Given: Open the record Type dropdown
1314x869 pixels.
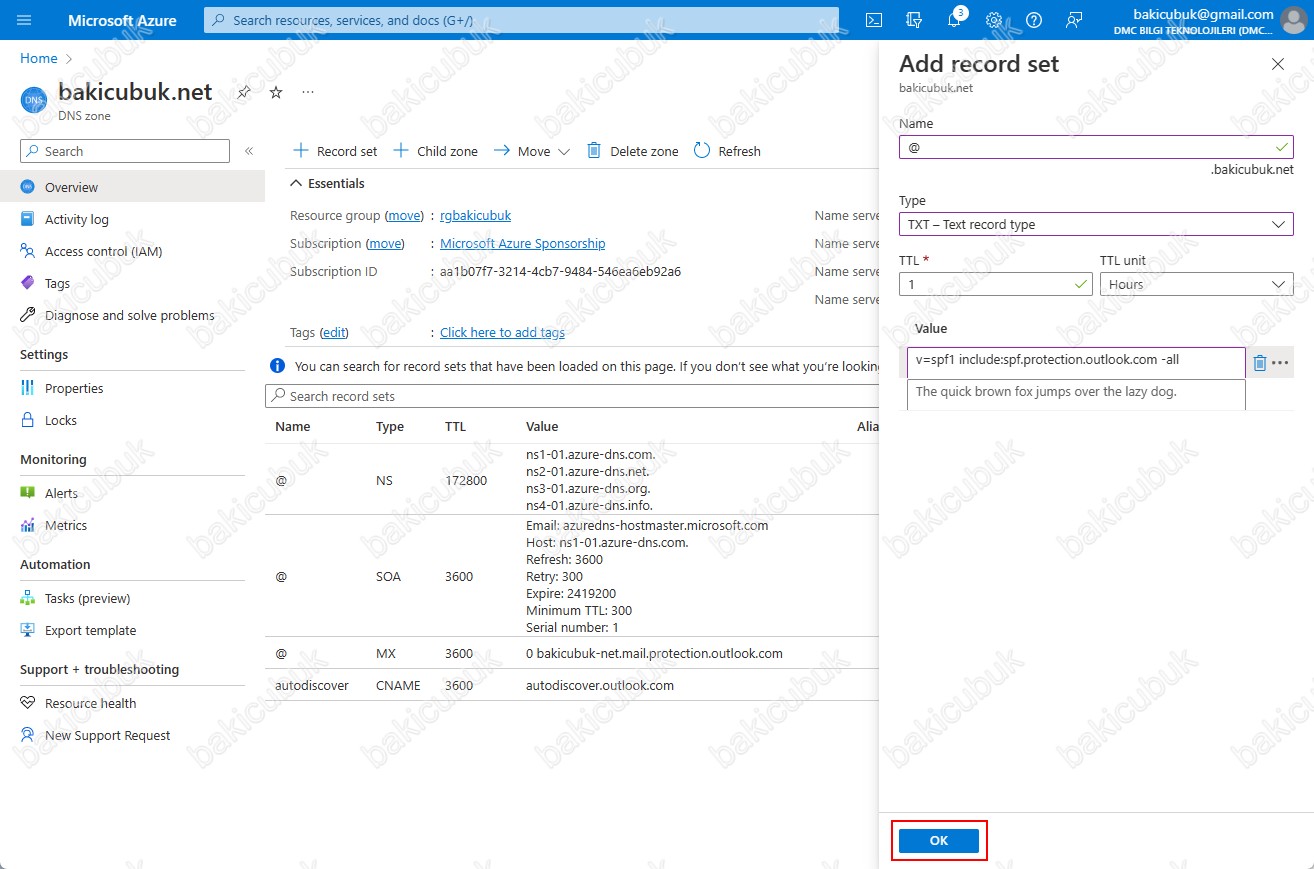Looking at the screenshot, I should (x=1096, y=224).
